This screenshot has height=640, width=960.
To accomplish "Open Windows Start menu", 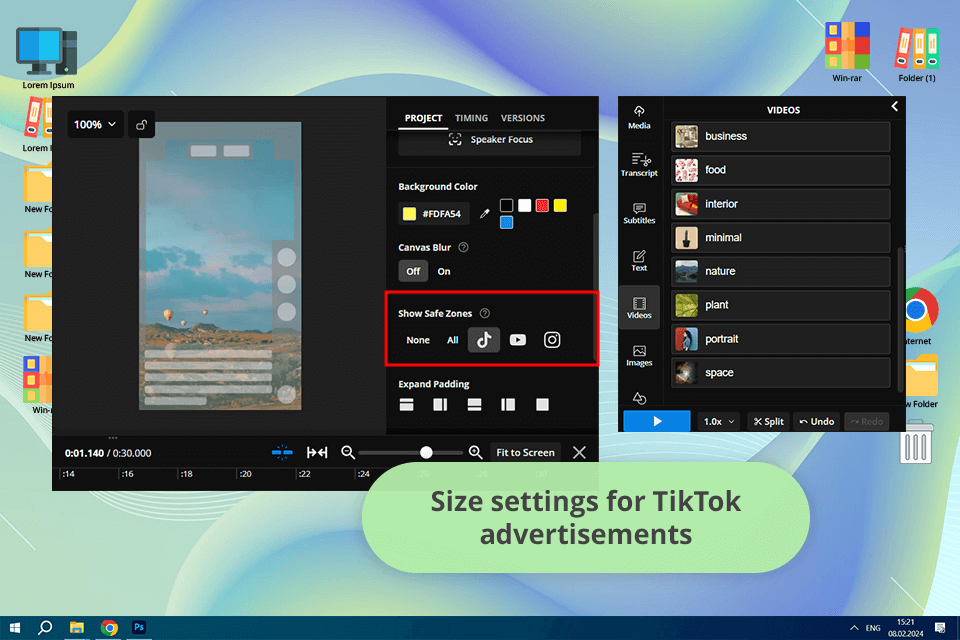I will [x=15, y=628].
